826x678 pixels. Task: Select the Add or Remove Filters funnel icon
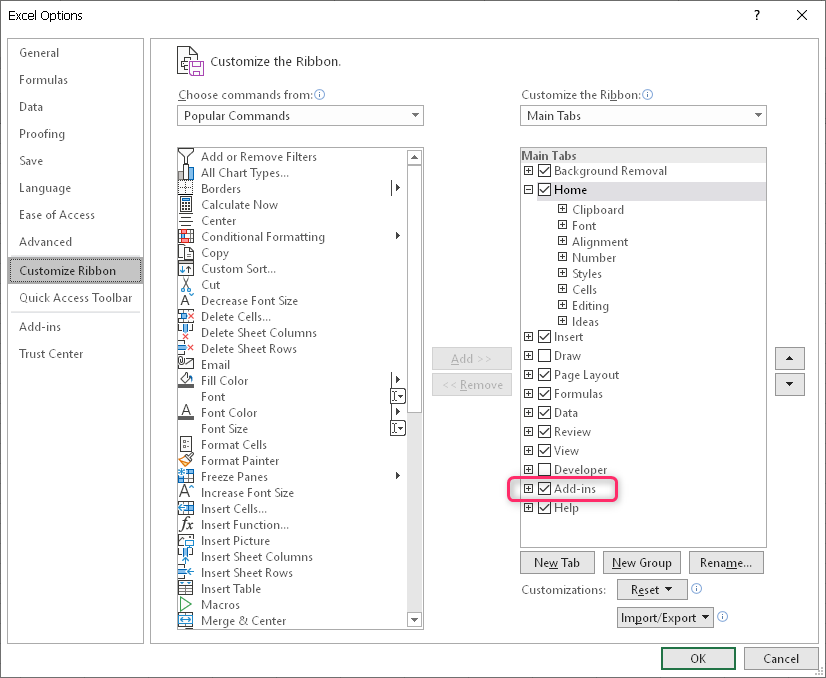185,156
